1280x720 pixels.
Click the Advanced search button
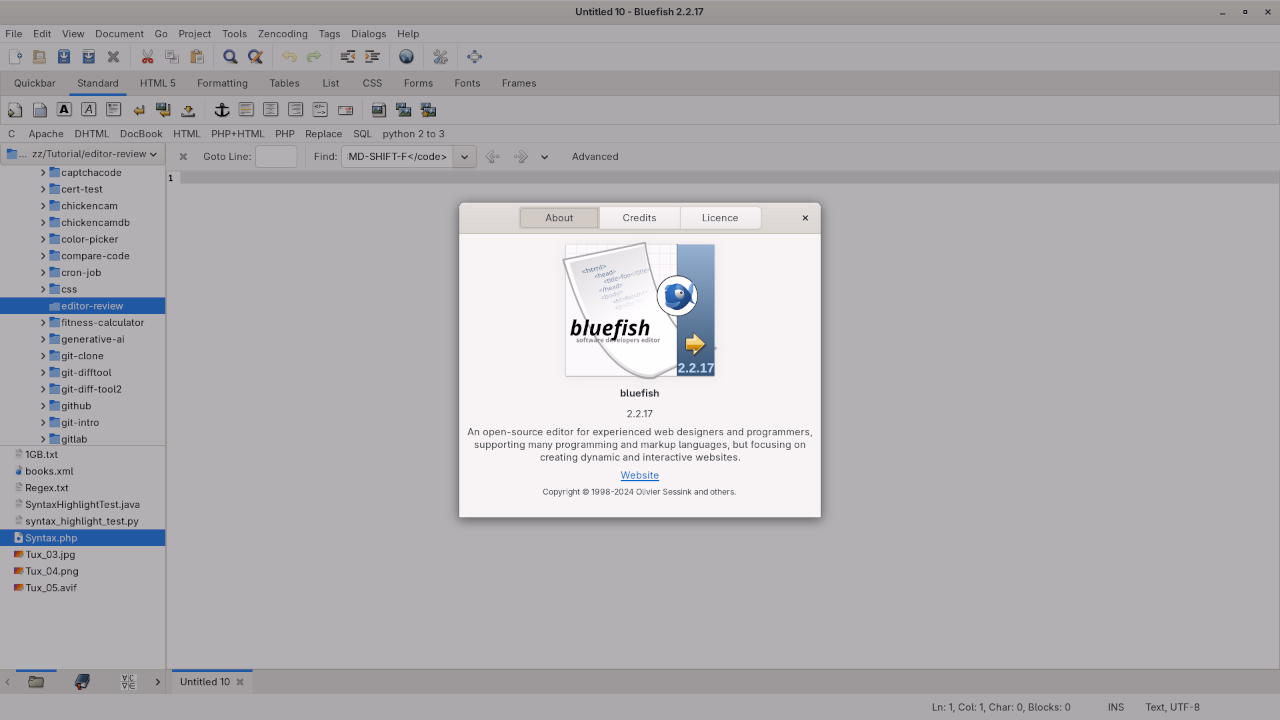[x=595, y=157]
